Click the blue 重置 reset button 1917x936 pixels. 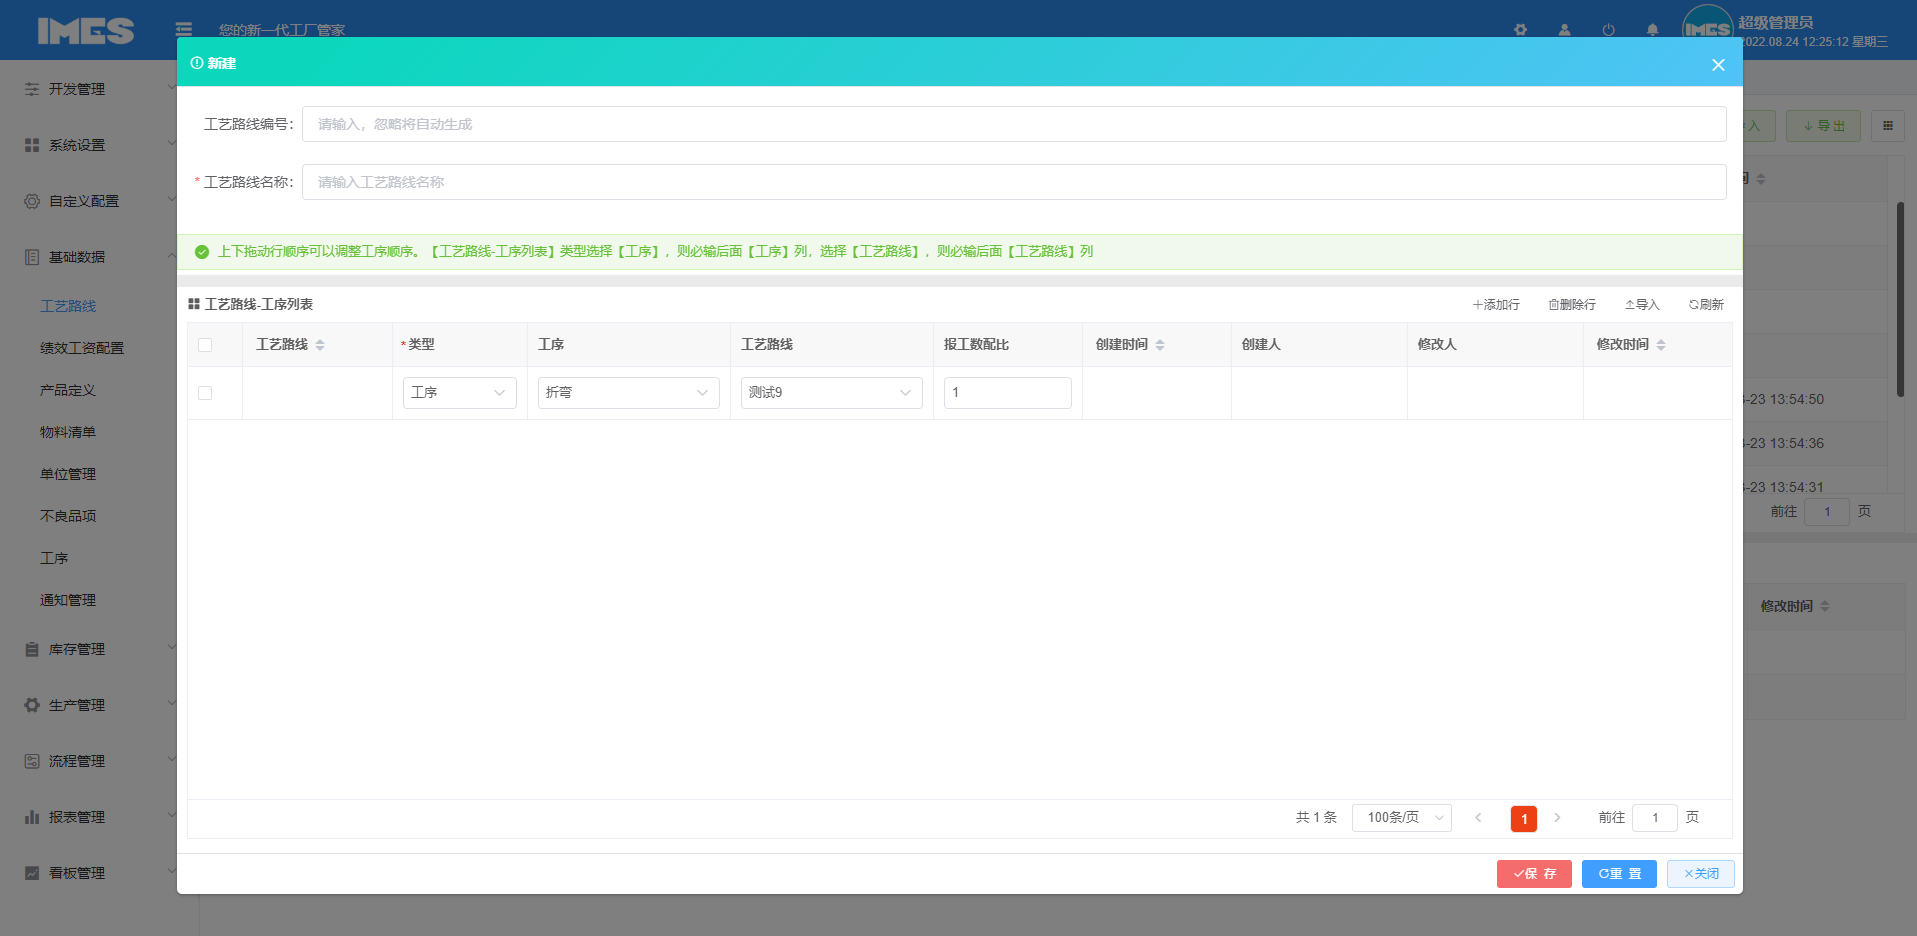pos(1619,874)
